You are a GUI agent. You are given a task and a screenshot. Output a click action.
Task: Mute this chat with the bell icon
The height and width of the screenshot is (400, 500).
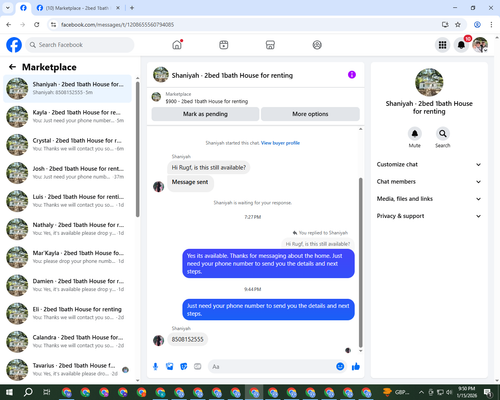coord(414,134)
